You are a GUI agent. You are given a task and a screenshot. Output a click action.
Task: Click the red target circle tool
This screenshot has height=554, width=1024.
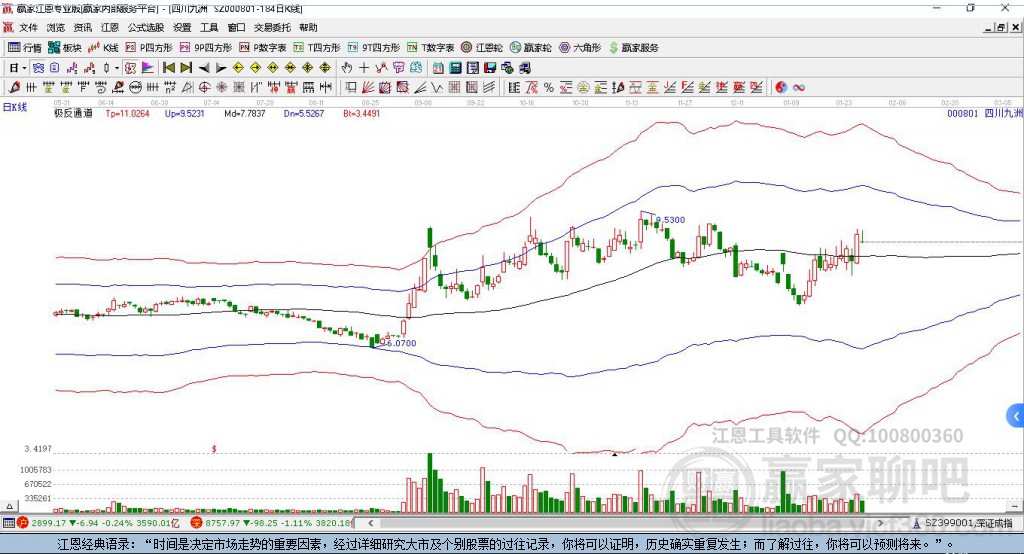pyautogui.click(x=204, y=88)
